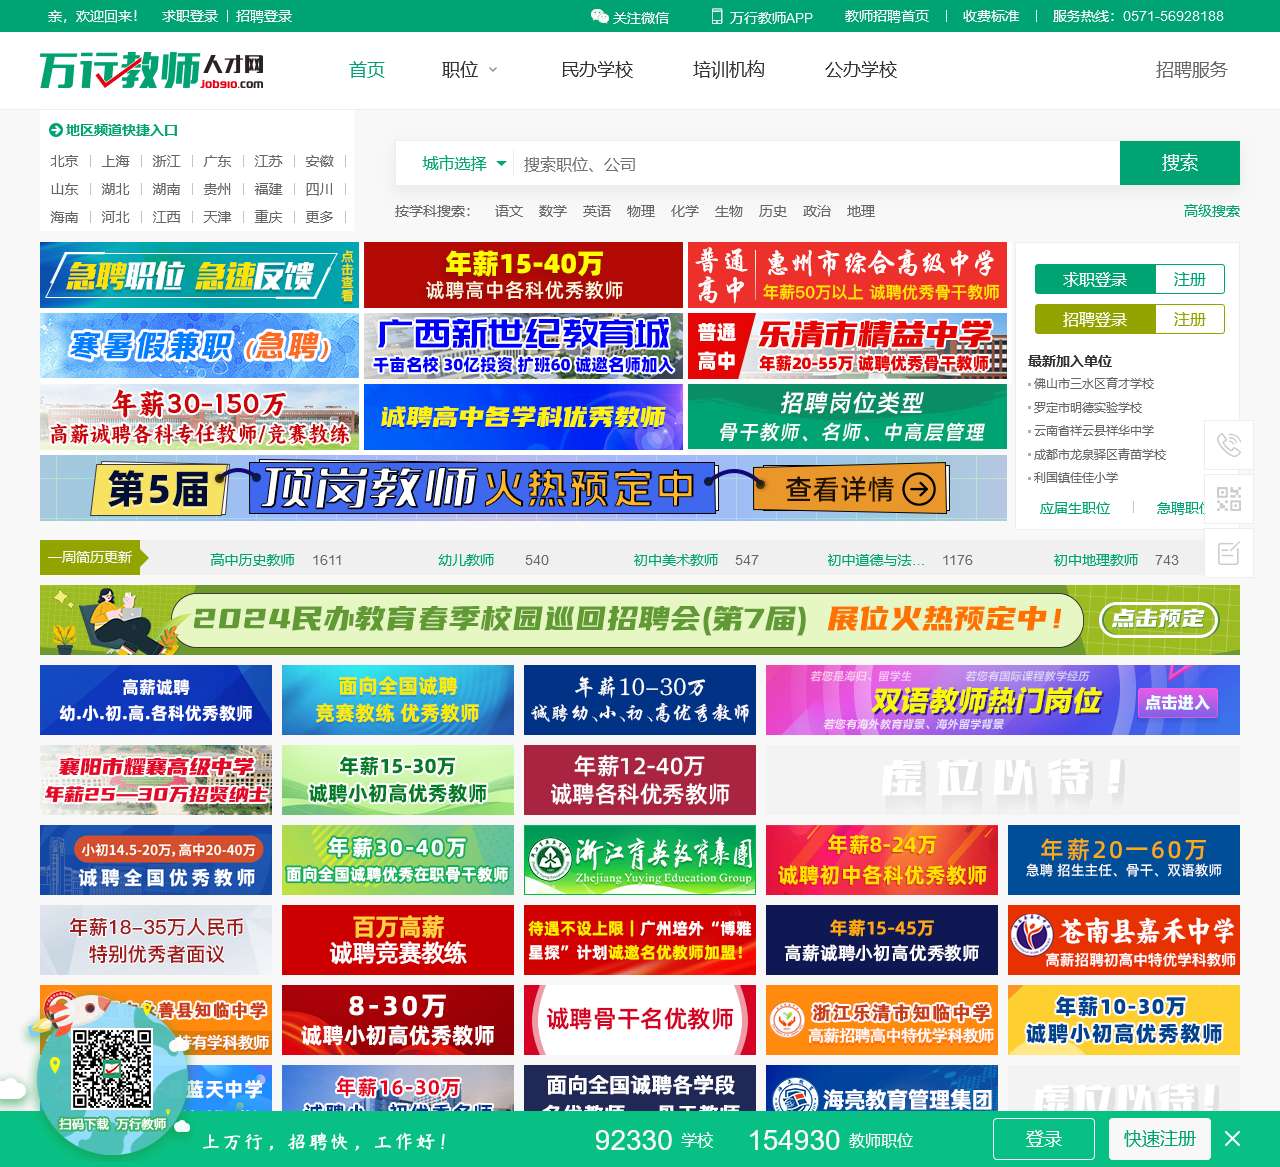Click 登录 in the bottom bar

tap(1044, 1139)
